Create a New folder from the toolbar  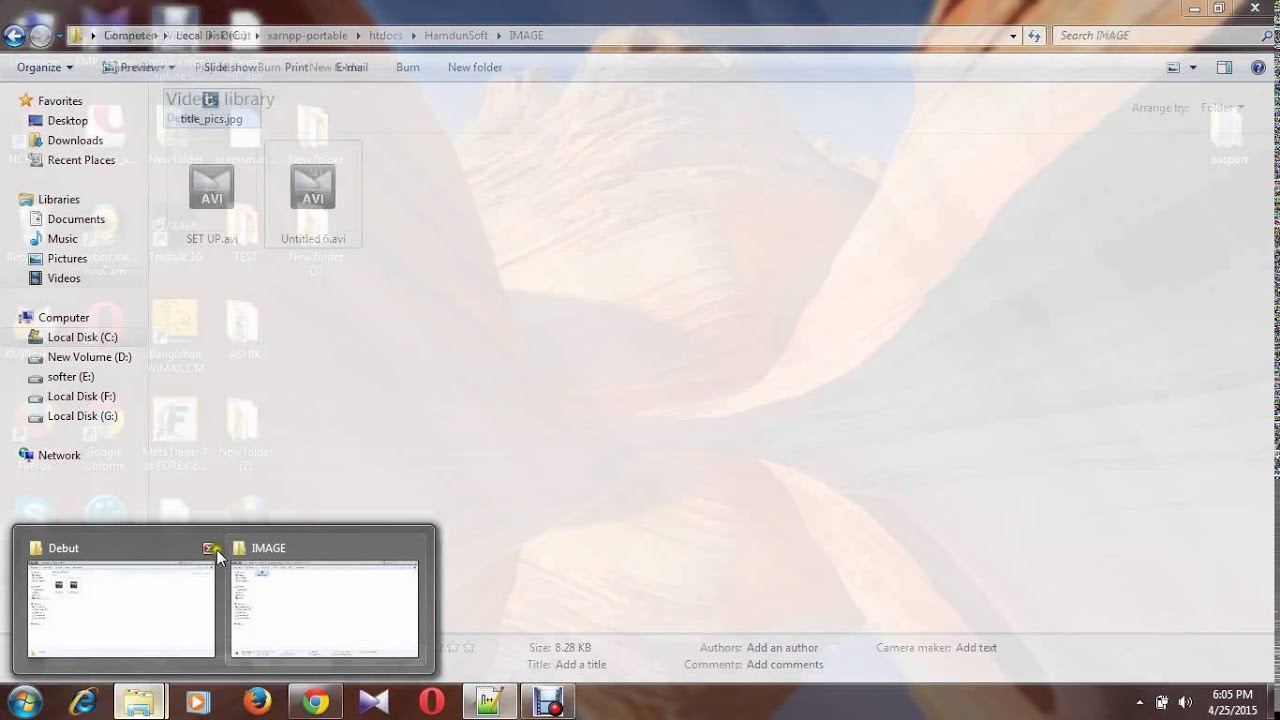475,67
